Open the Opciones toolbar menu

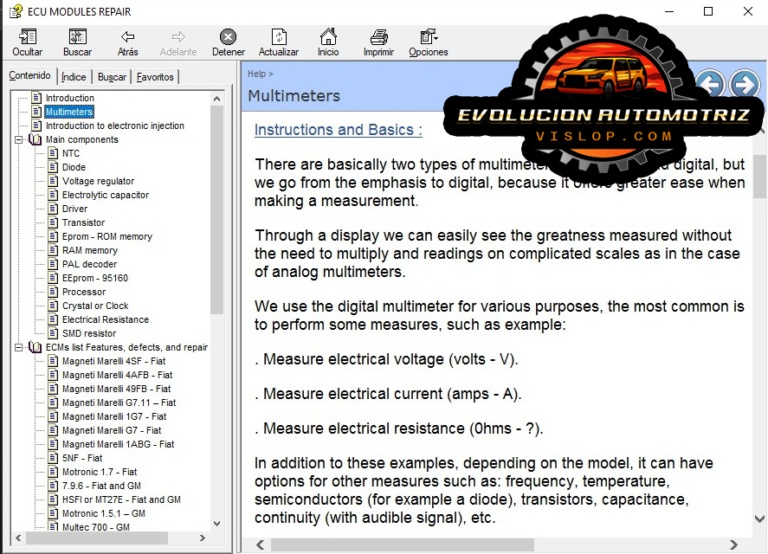[428, 42]
